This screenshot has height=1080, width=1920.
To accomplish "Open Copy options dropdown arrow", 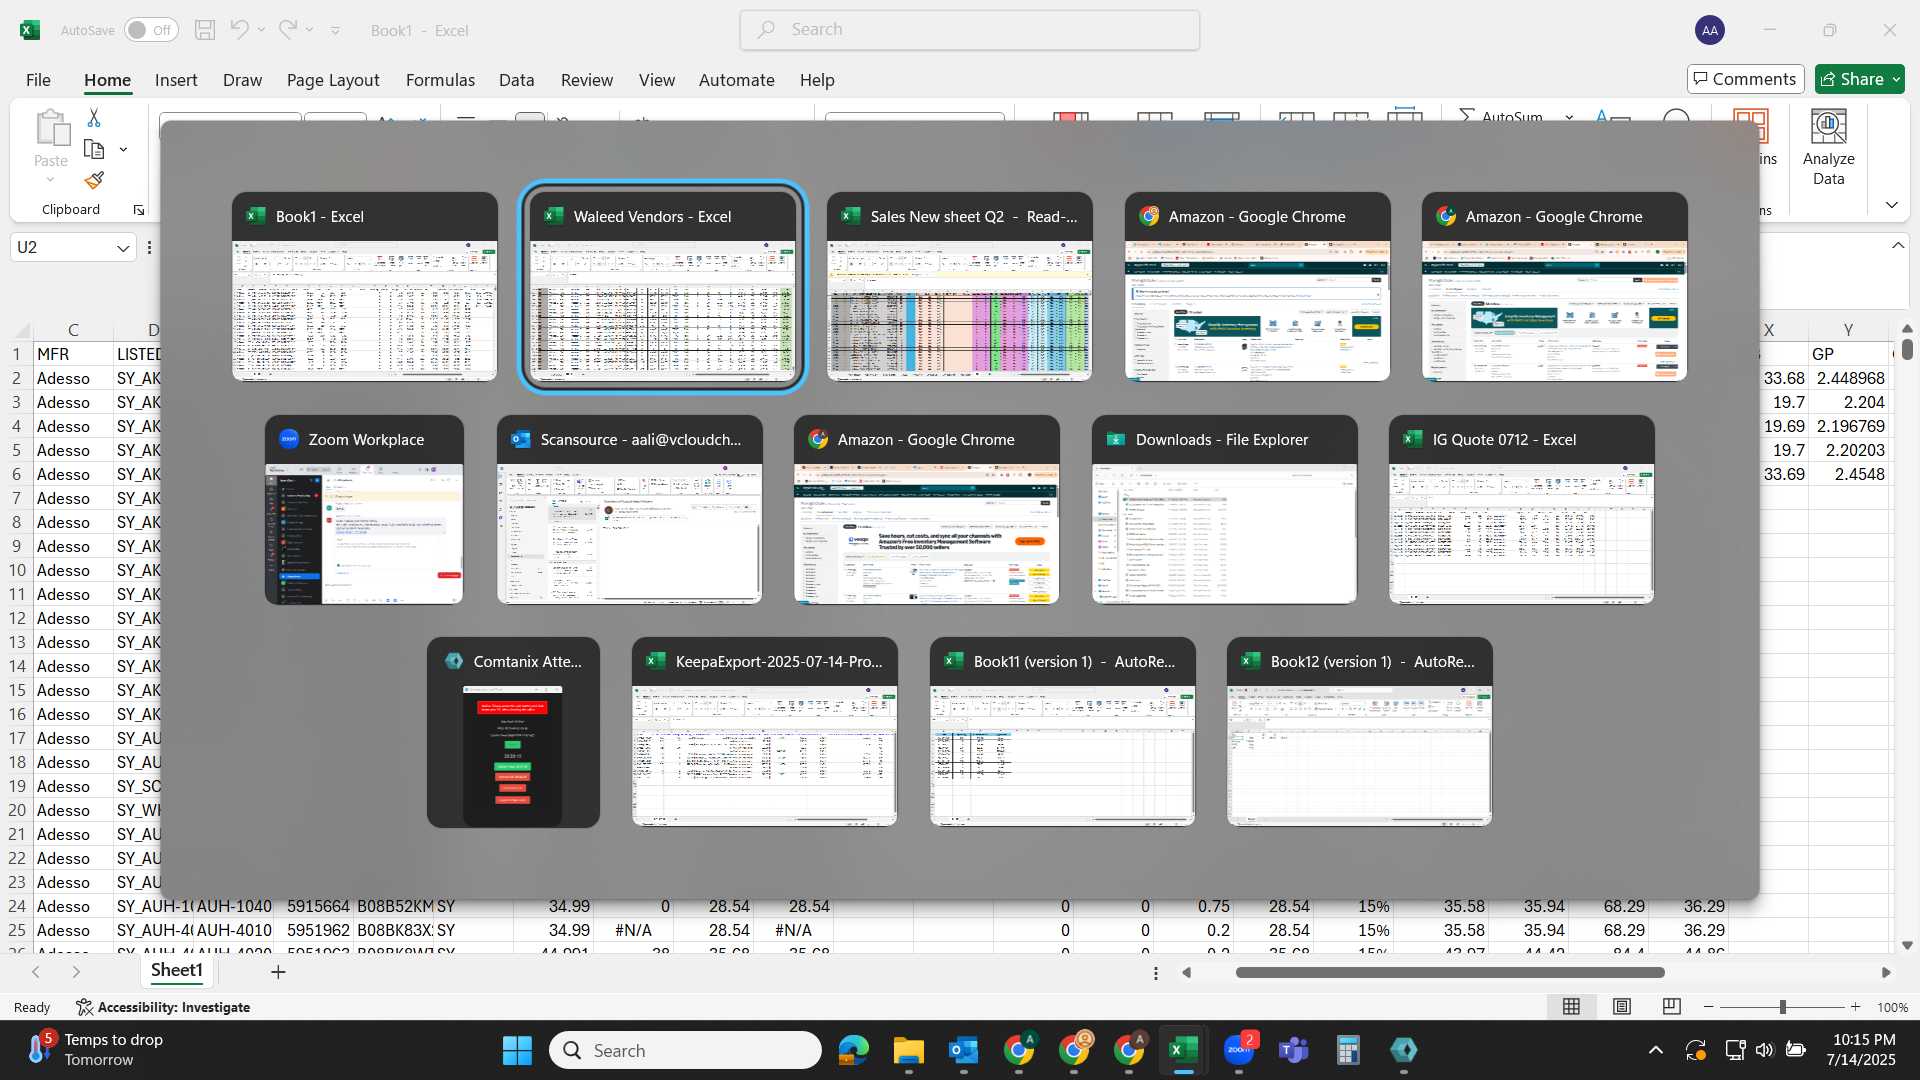I will click(123, 150).
